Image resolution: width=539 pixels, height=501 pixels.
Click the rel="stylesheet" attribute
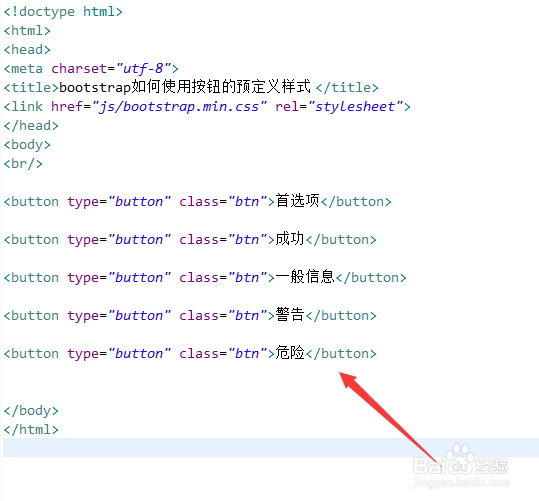tap(339, 107)
